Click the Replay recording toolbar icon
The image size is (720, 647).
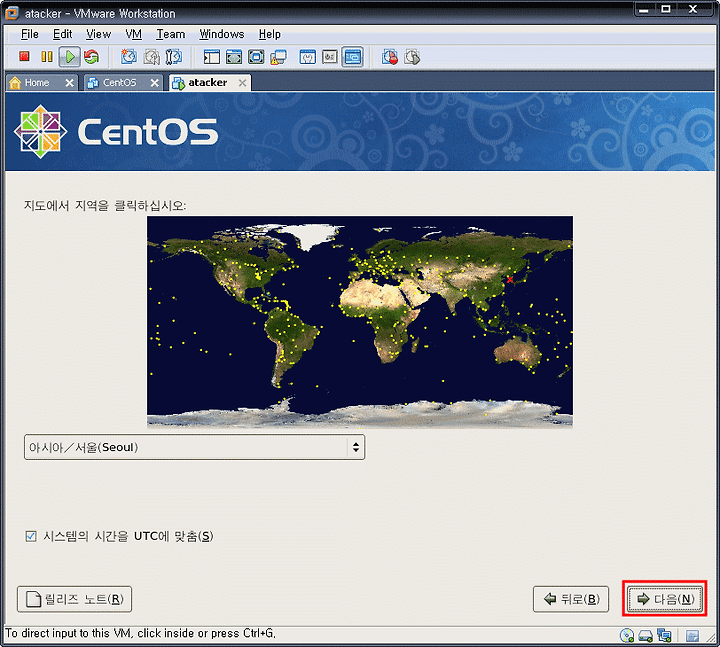(412, 57)
